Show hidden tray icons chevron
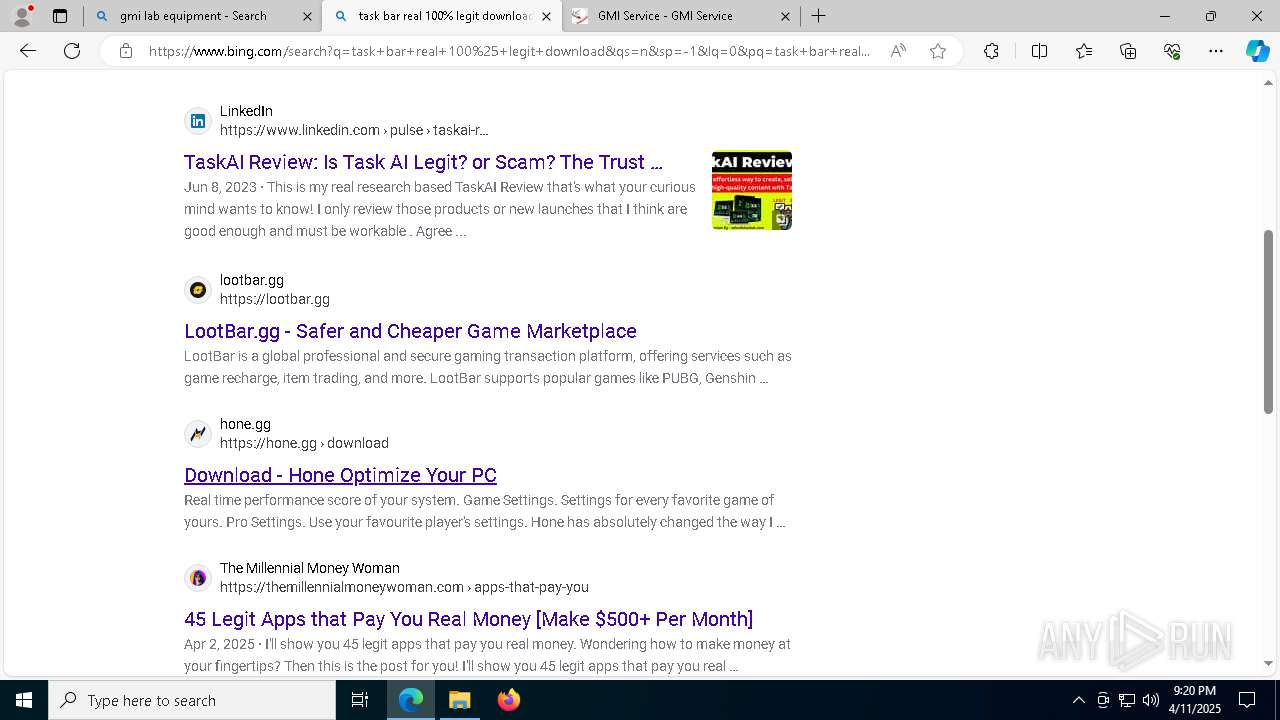 [1078, 700]
